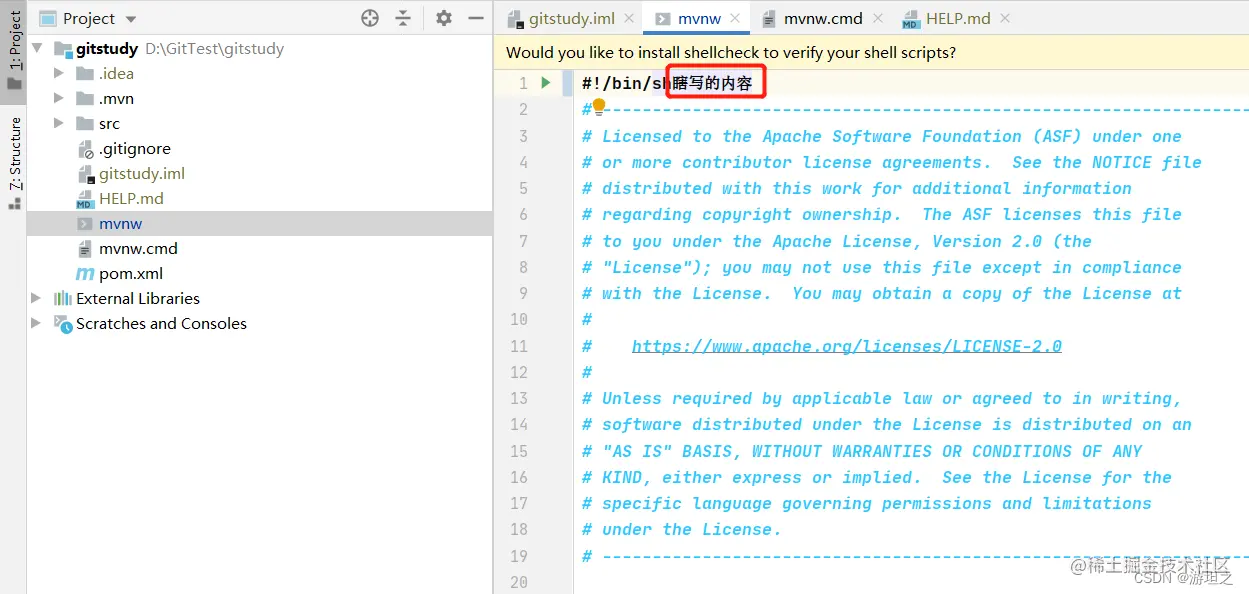Open Project panel settings gear
1249x594 pixels.
[x=444, y=18]
